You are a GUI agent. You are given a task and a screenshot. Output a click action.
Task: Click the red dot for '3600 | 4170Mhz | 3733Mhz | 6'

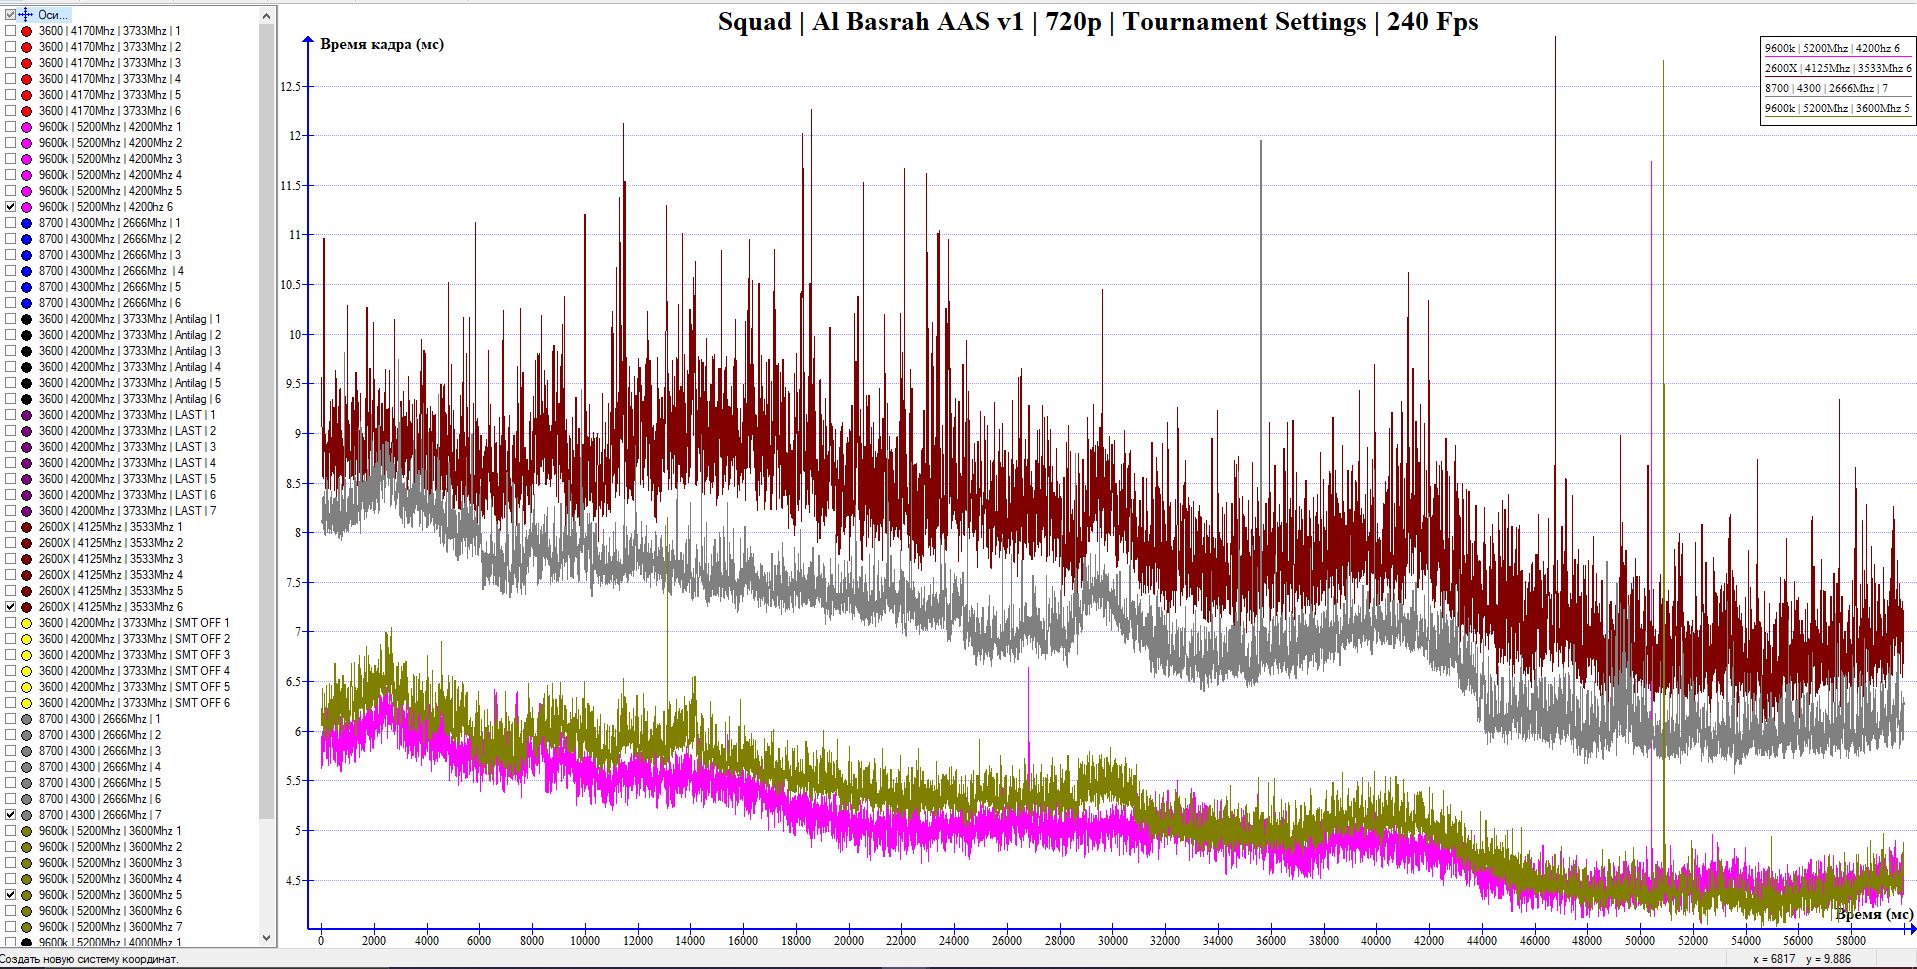[x=27, y=111]
